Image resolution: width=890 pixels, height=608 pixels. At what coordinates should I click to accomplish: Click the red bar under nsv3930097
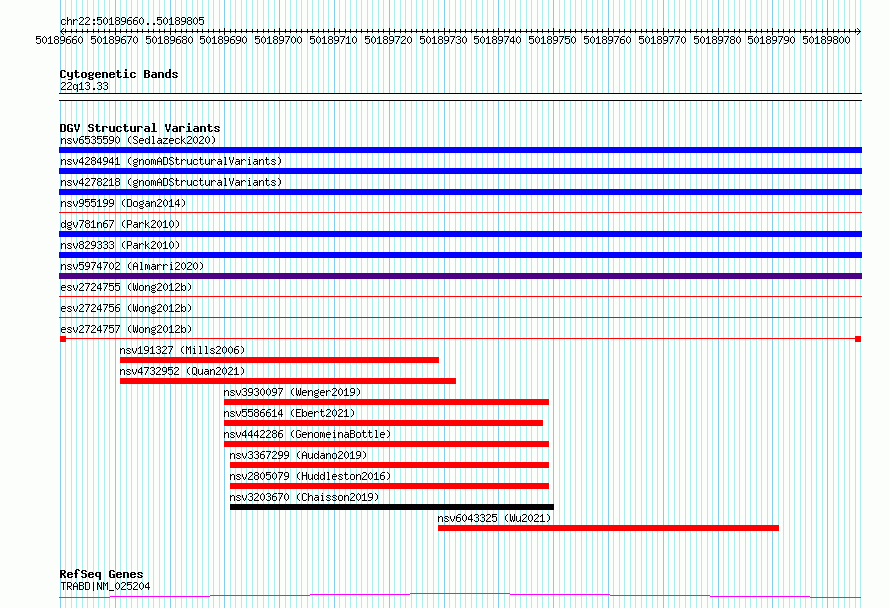point(387,402)
